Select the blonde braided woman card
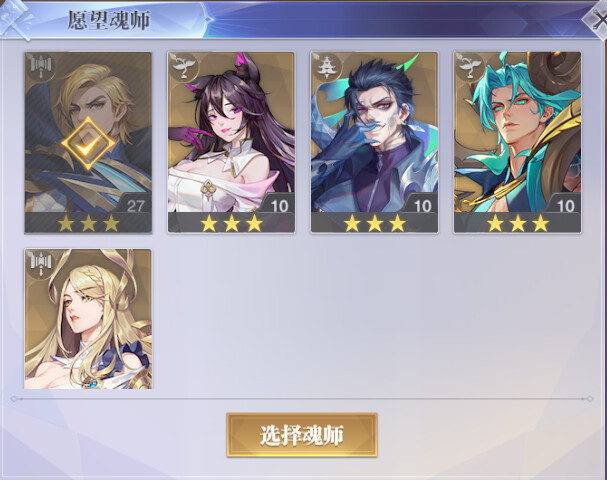Screen dimensions: 607x480 tap(88, 319)
